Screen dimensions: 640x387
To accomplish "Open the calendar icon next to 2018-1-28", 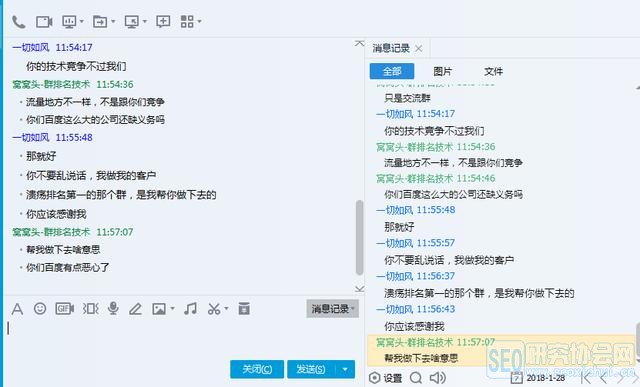I will [516, 378].
